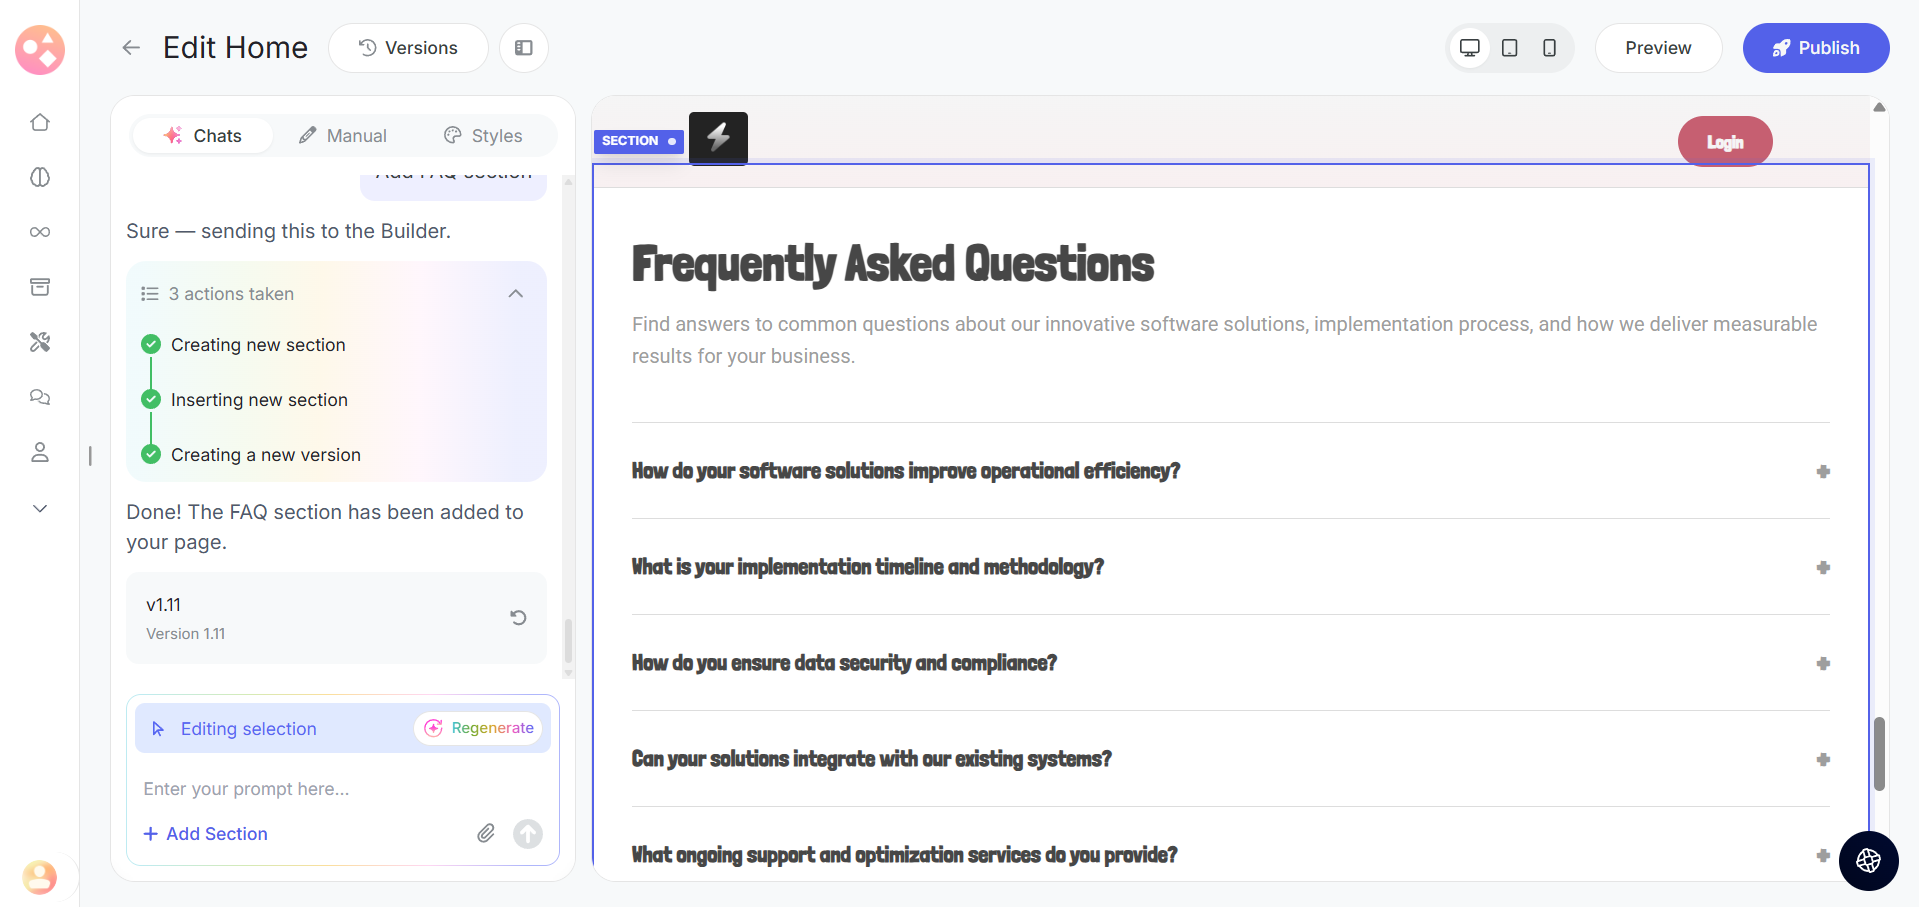The image size is (1919, 907).
Task: Expand the data security and compliance question
Action: [1823, 663]
